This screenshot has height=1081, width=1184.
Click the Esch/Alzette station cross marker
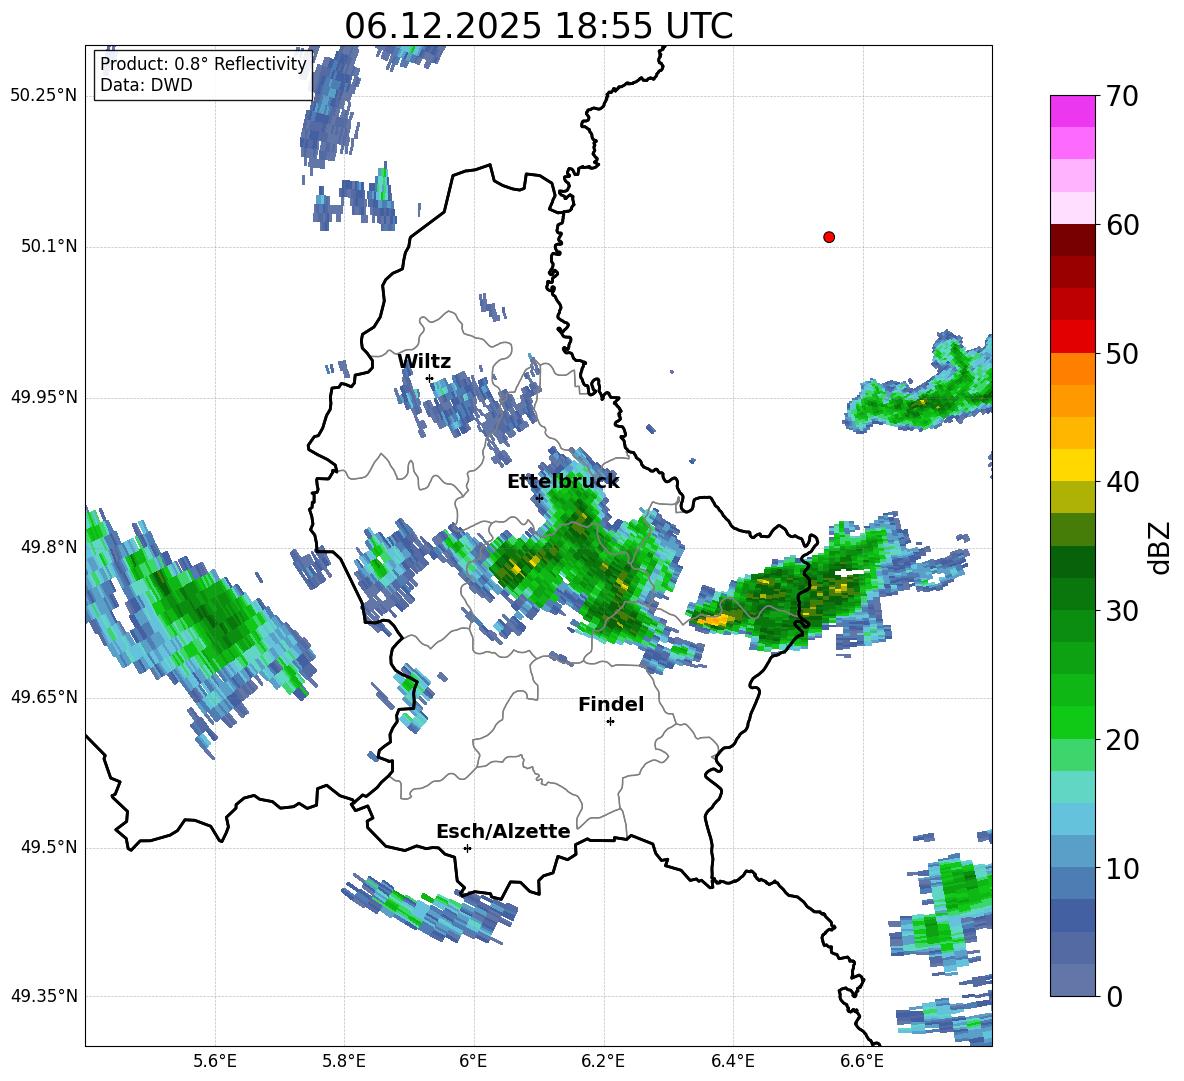point(467,848)
